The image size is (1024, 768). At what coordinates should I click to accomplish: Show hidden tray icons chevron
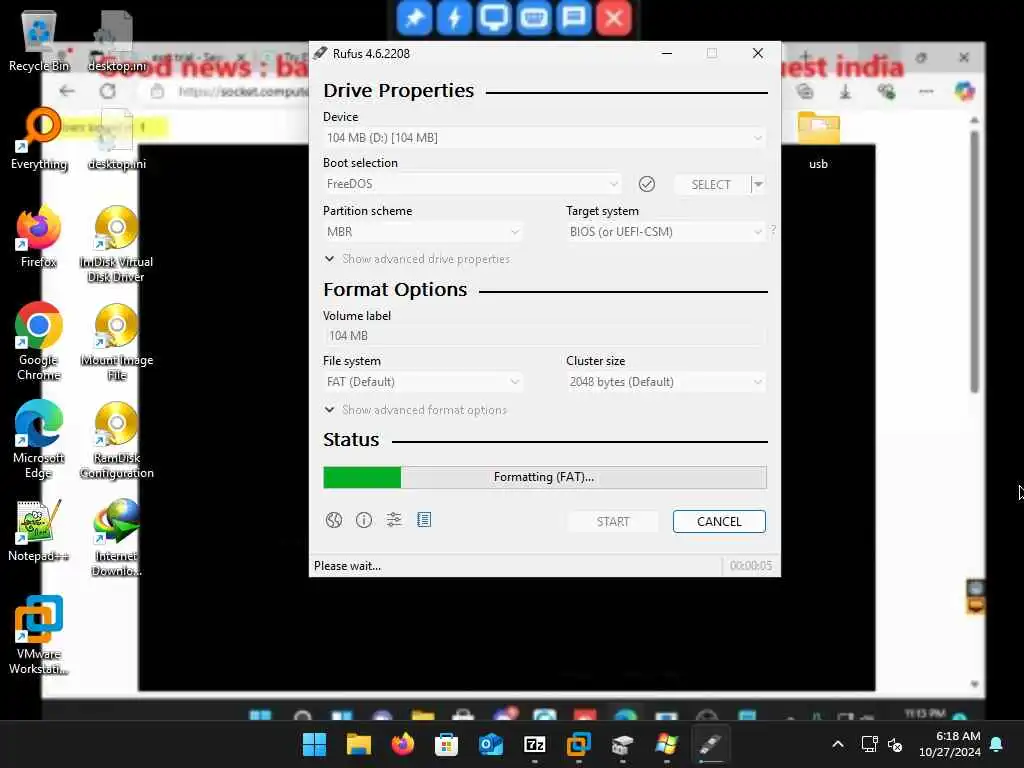tap(838, 744)
